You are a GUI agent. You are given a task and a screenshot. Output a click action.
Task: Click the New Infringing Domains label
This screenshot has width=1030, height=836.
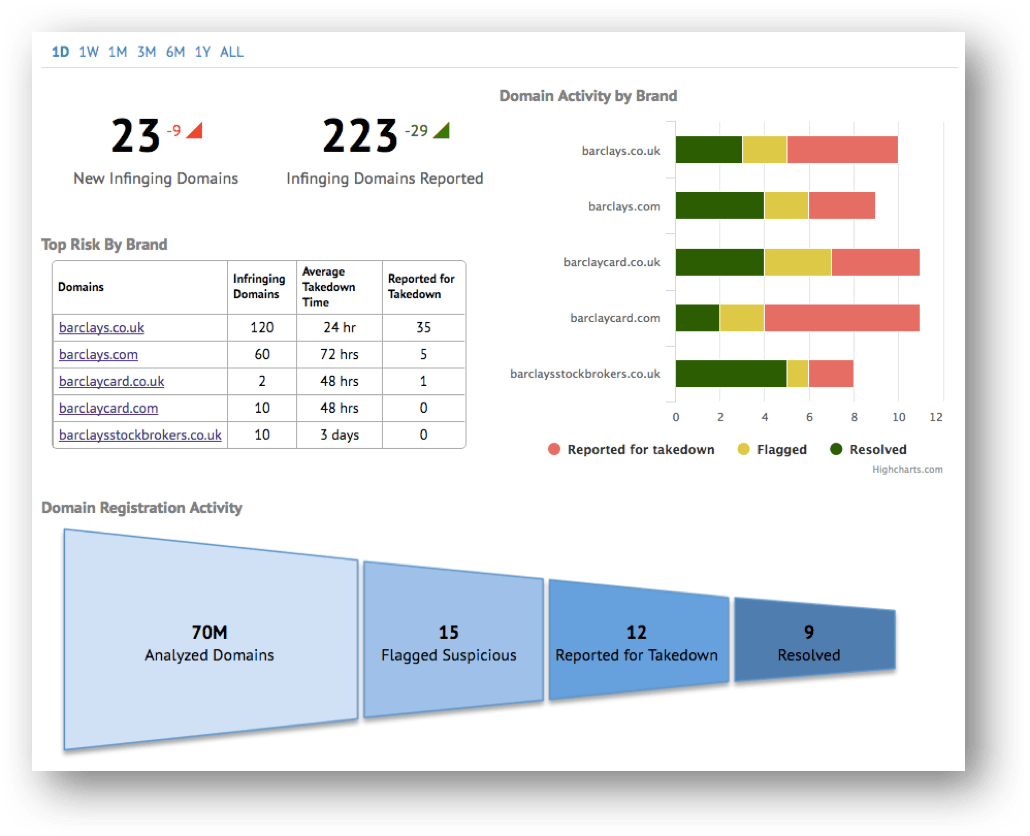tap(156, 179)
